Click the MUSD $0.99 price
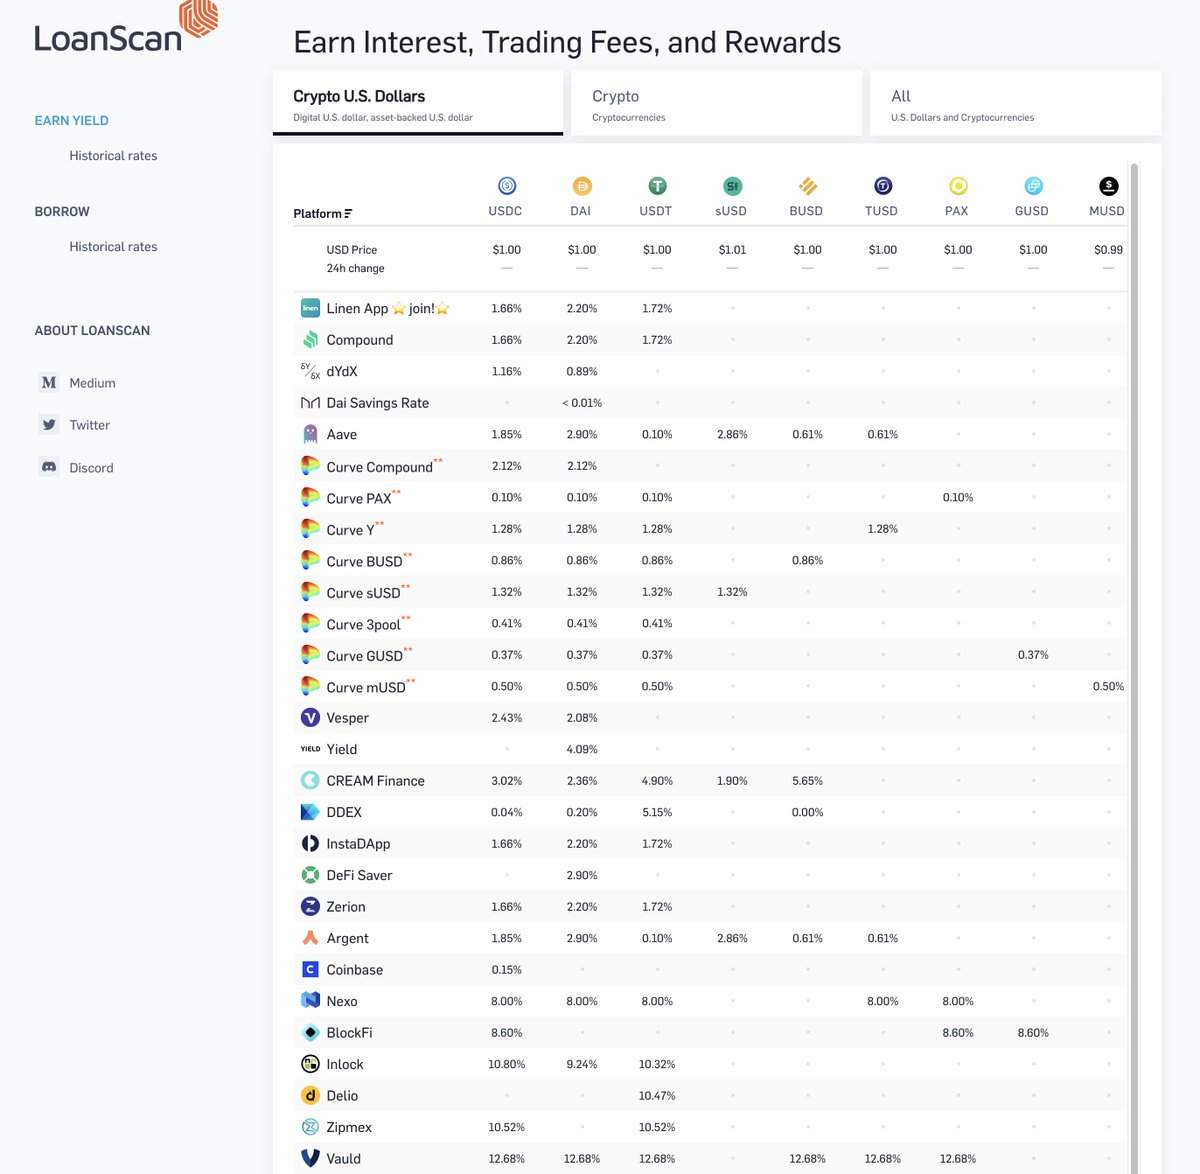1200x1174 pixels. pyautogui.click(x=1108, y=250)
